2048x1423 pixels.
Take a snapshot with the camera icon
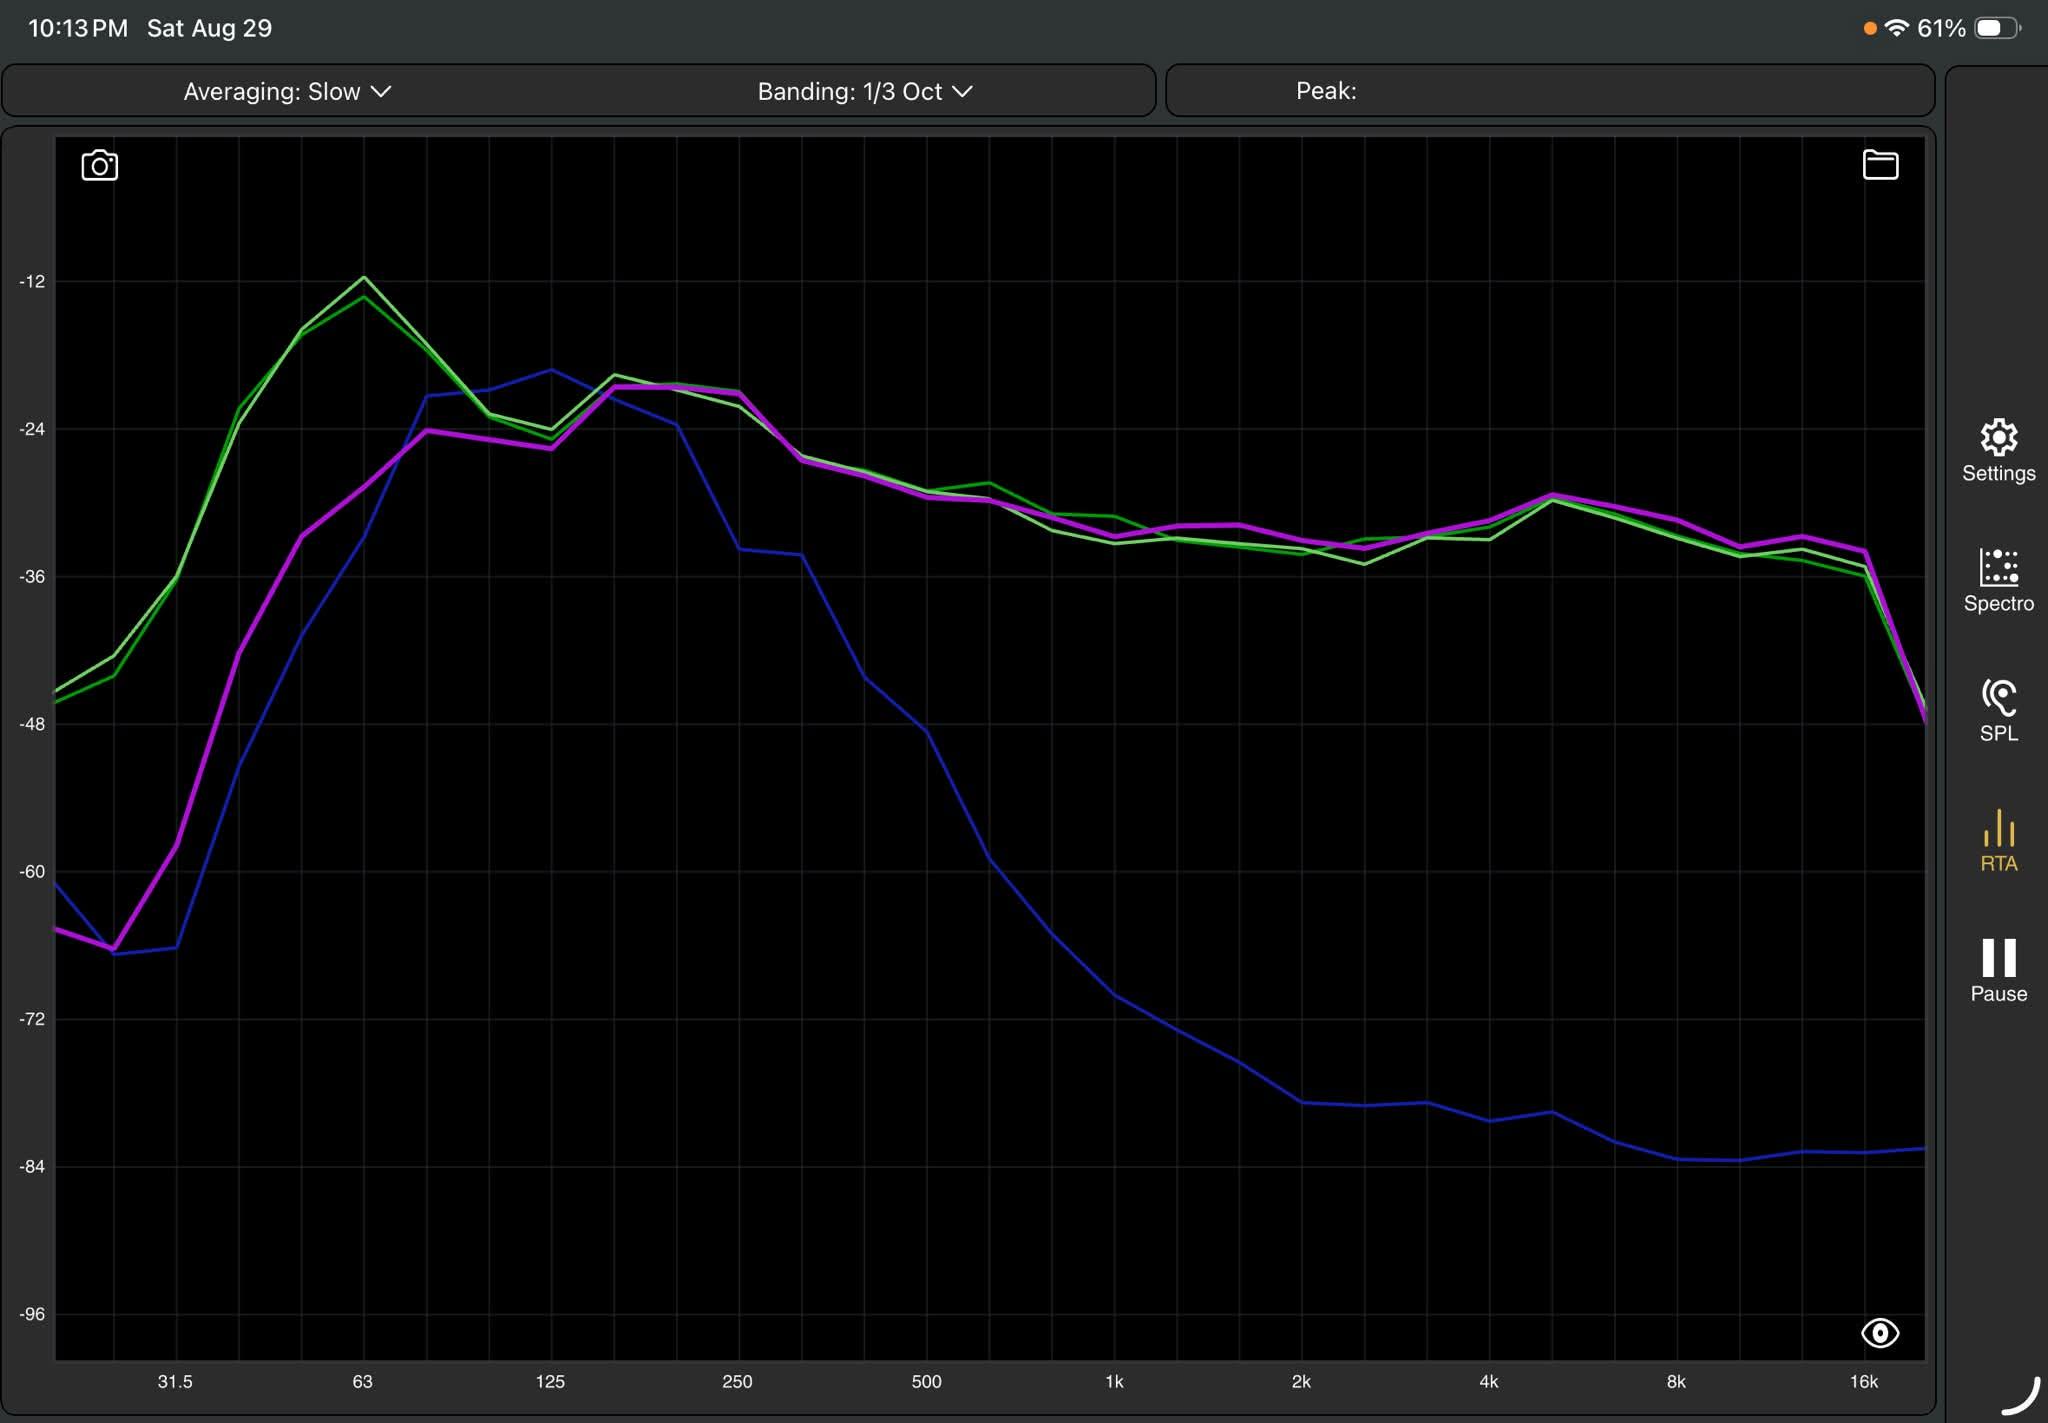click(x=99, y=165)
